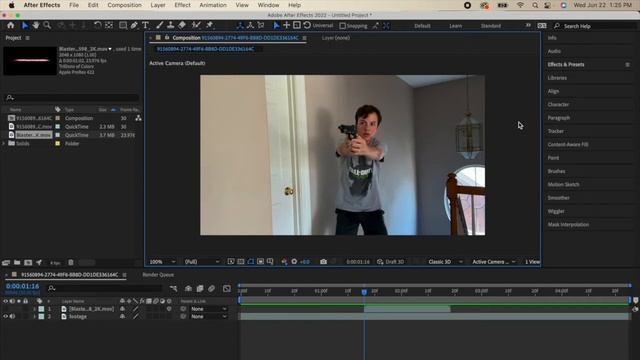Open the Effects & Presets panel

566,64
